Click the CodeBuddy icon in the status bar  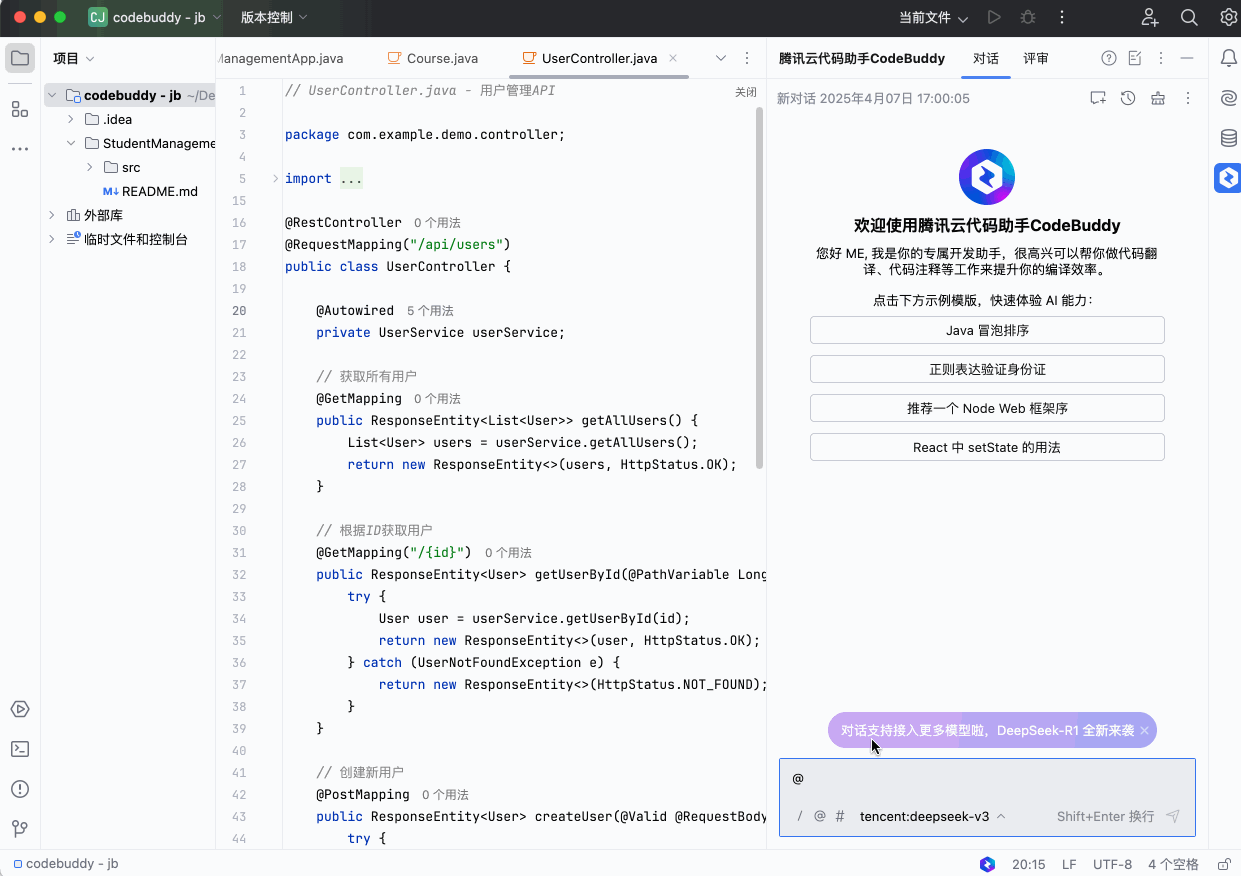(987, 864)
